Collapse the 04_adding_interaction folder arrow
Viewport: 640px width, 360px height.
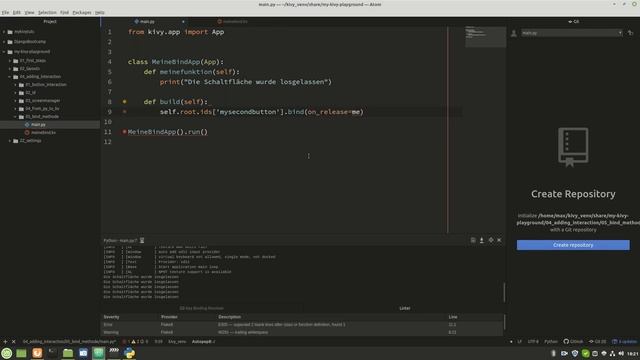[10, 76]
